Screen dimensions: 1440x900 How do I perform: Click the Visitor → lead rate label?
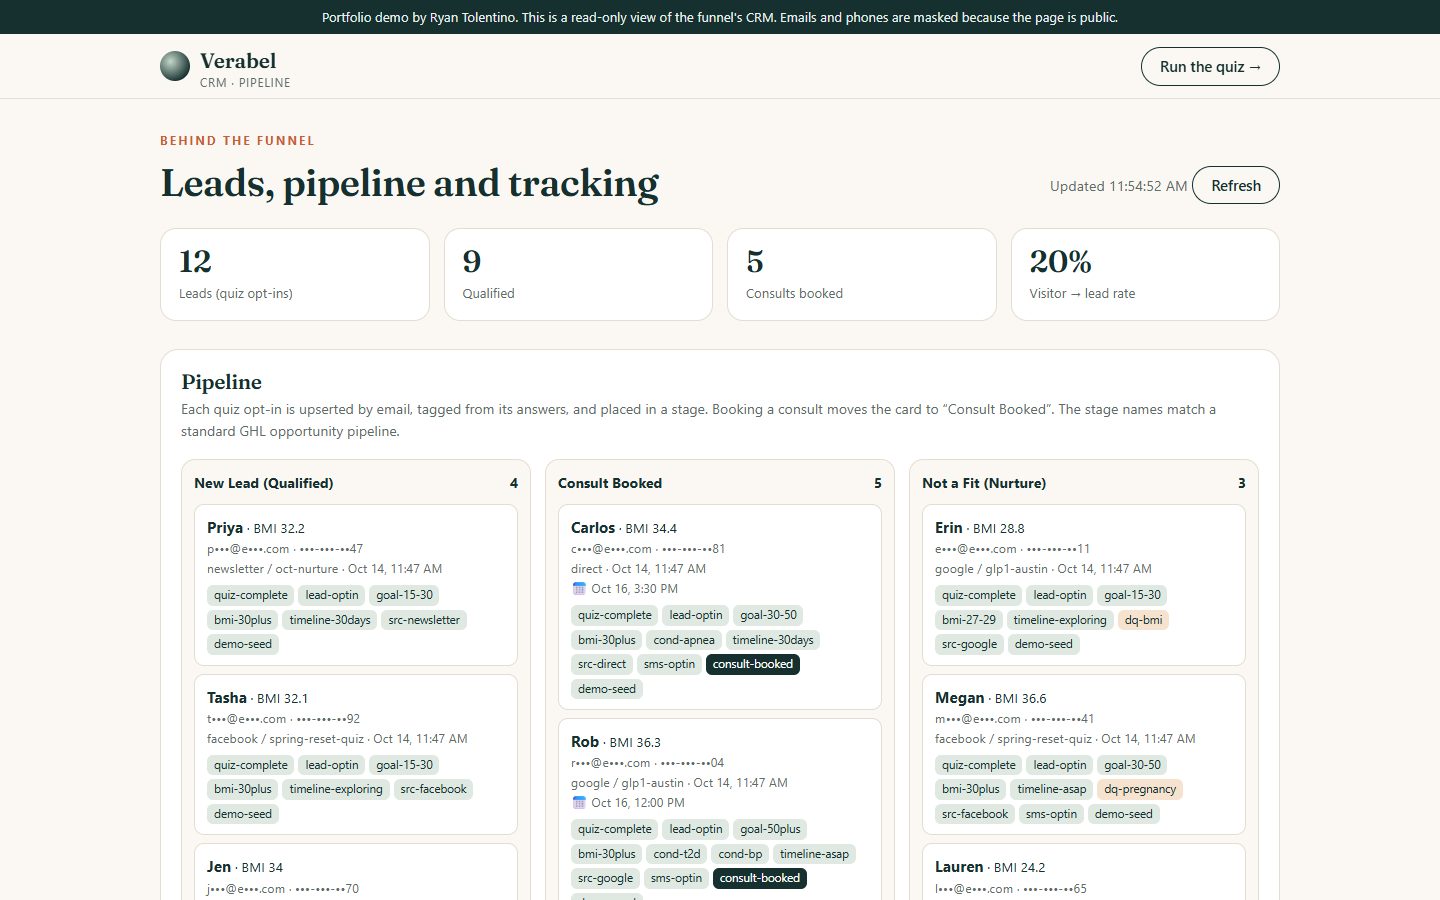click(1082, 294)
